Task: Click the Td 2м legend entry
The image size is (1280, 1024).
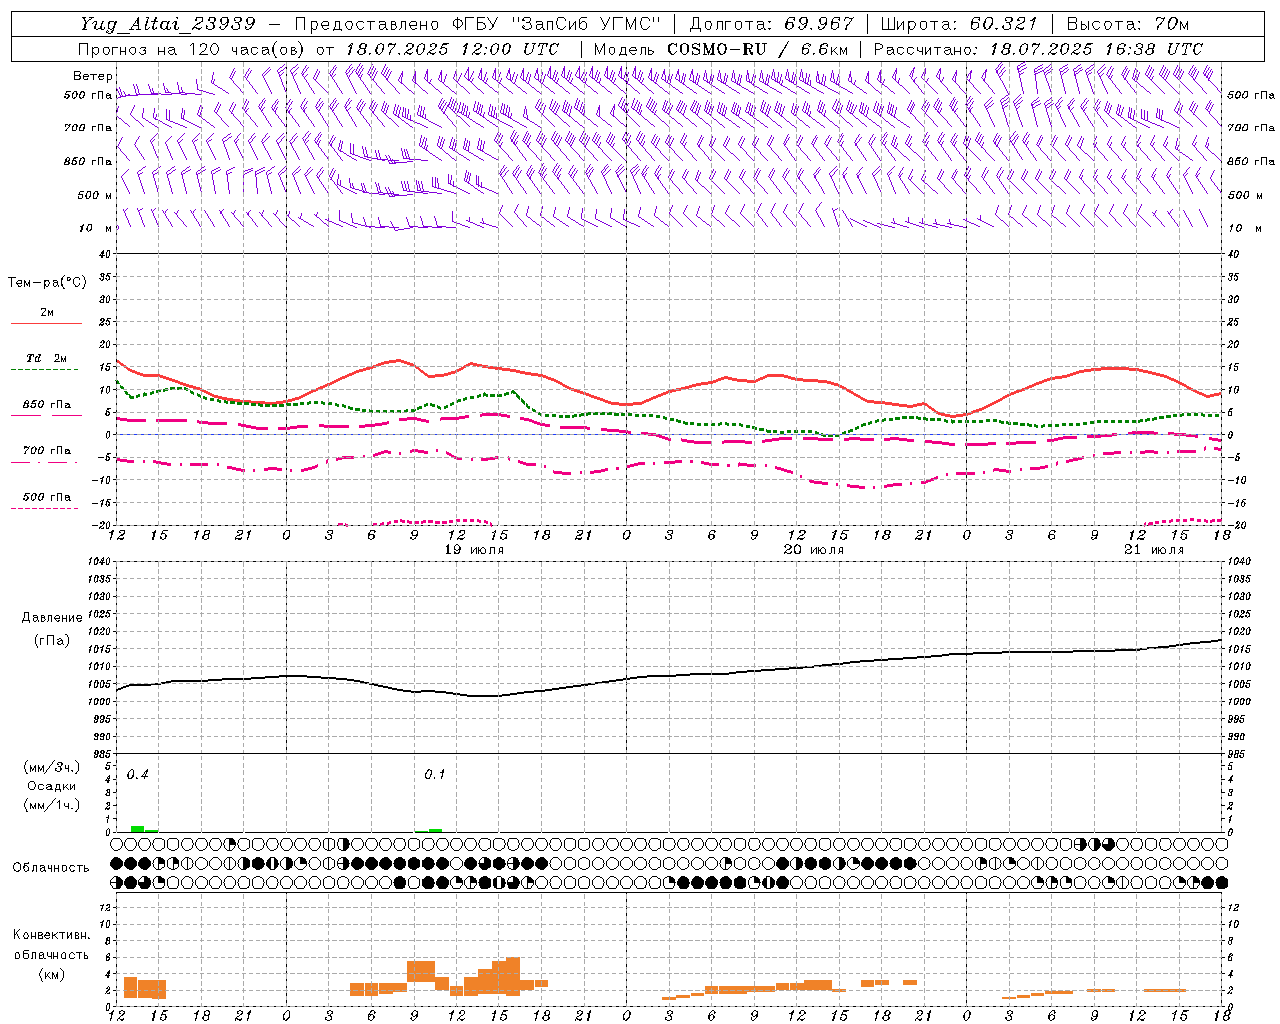Action: click(46, 358)
